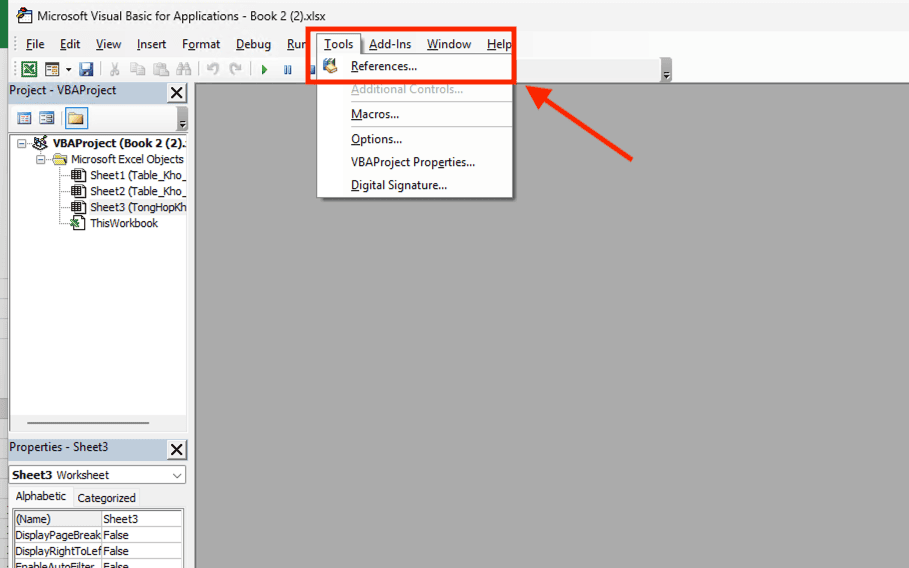Open the File menu
The width and height of the screenshot is (909, 568).
tap(35, 44)
